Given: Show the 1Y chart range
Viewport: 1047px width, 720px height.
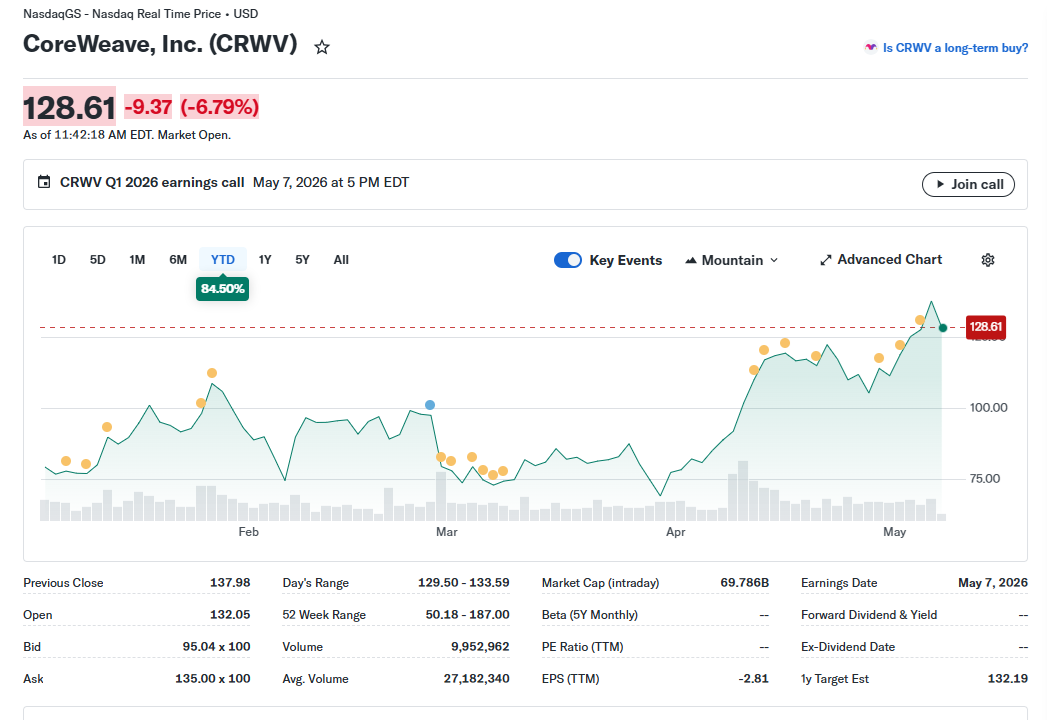Looking at the screenshot, I should tap(265, 260).
